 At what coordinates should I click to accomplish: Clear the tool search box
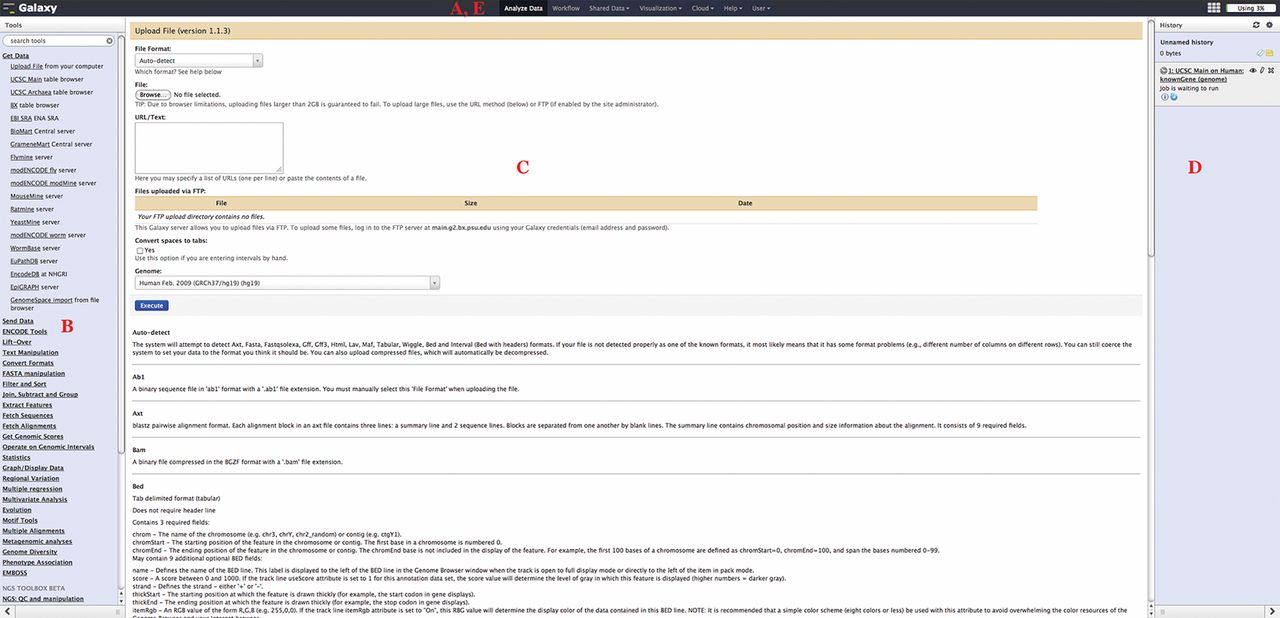click(110, 41)
